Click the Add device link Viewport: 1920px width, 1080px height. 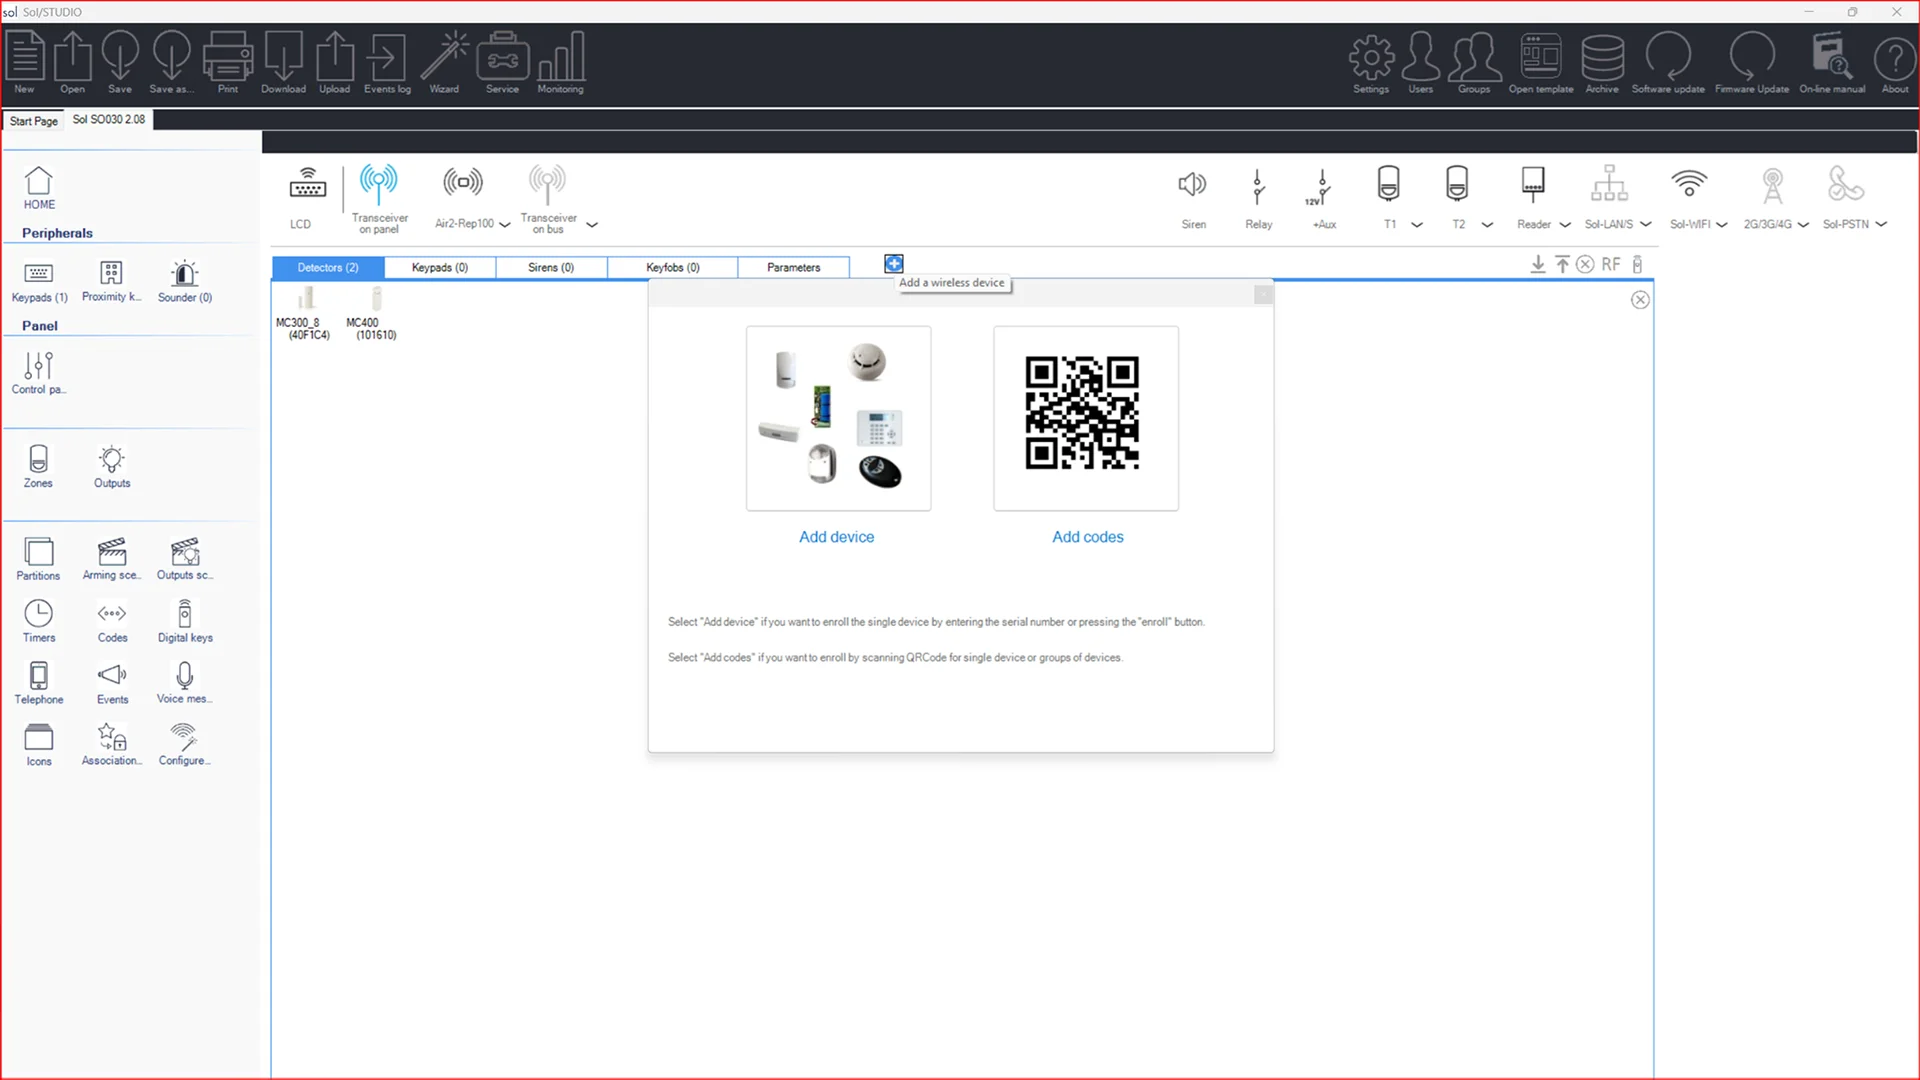(836, 537)
